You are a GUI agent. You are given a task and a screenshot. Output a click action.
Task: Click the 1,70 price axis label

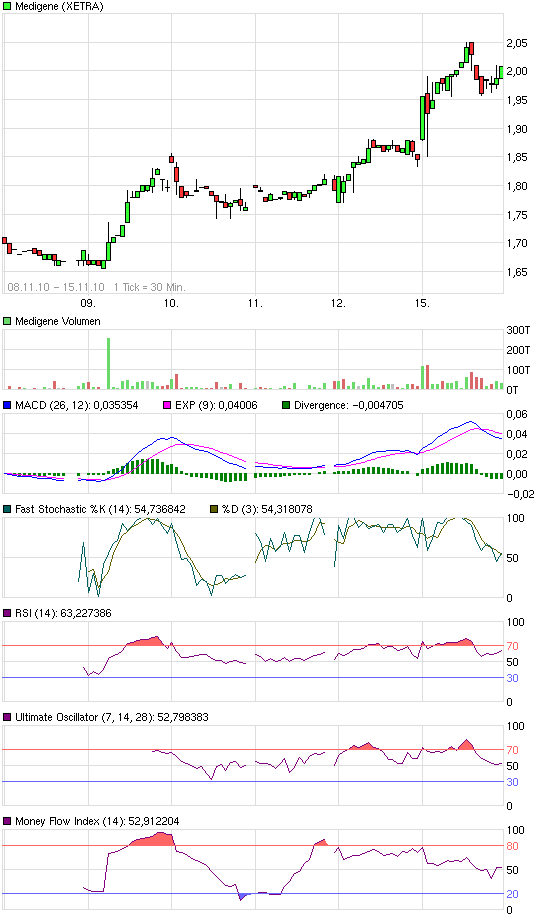[x=517, y=243]
